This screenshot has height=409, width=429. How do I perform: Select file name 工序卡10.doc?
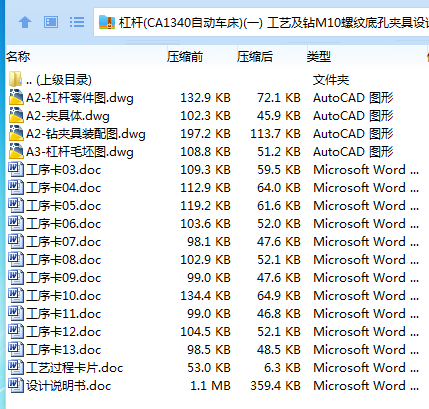[x=63, y=296]
